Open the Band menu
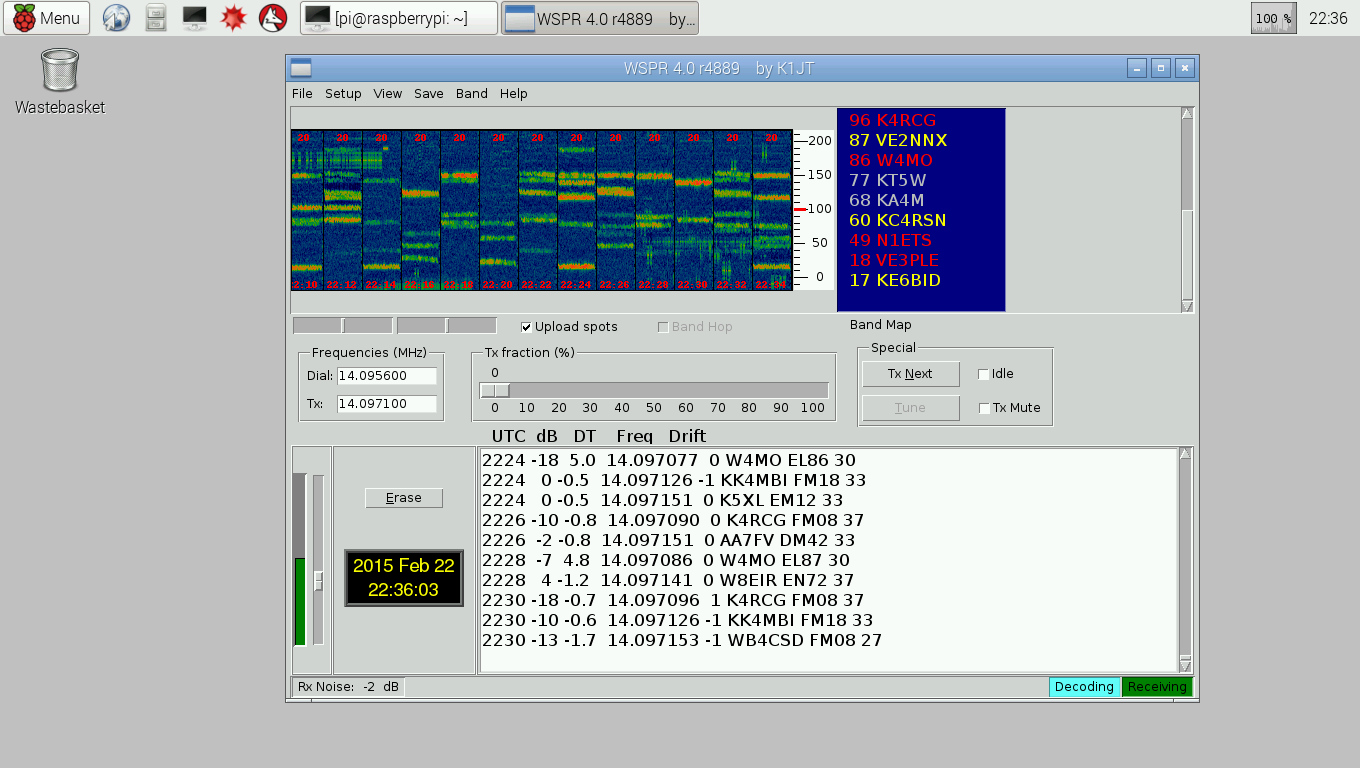1360x768 pixels. click(x=472, y=94)
